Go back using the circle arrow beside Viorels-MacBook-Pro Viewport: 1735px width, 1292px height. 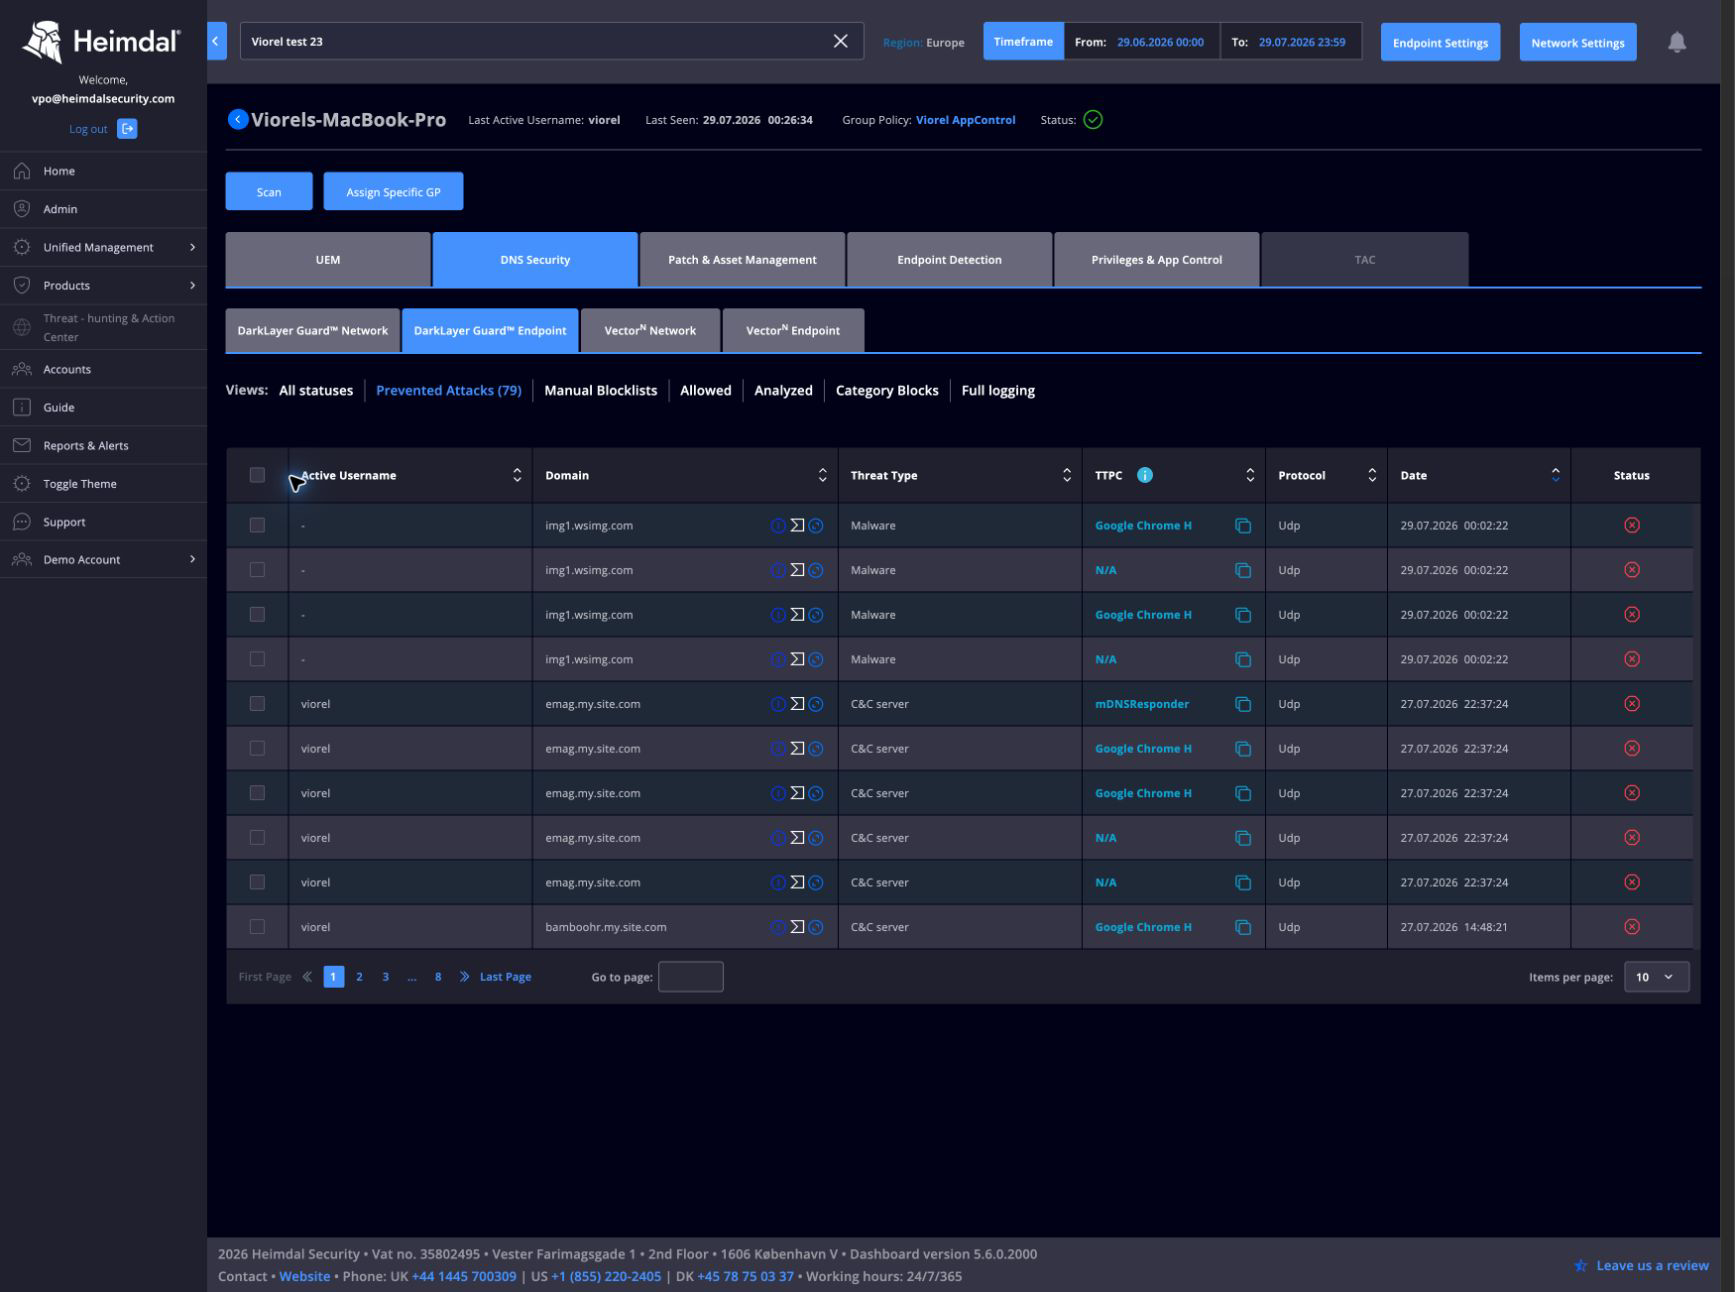[x=237, y=120]
